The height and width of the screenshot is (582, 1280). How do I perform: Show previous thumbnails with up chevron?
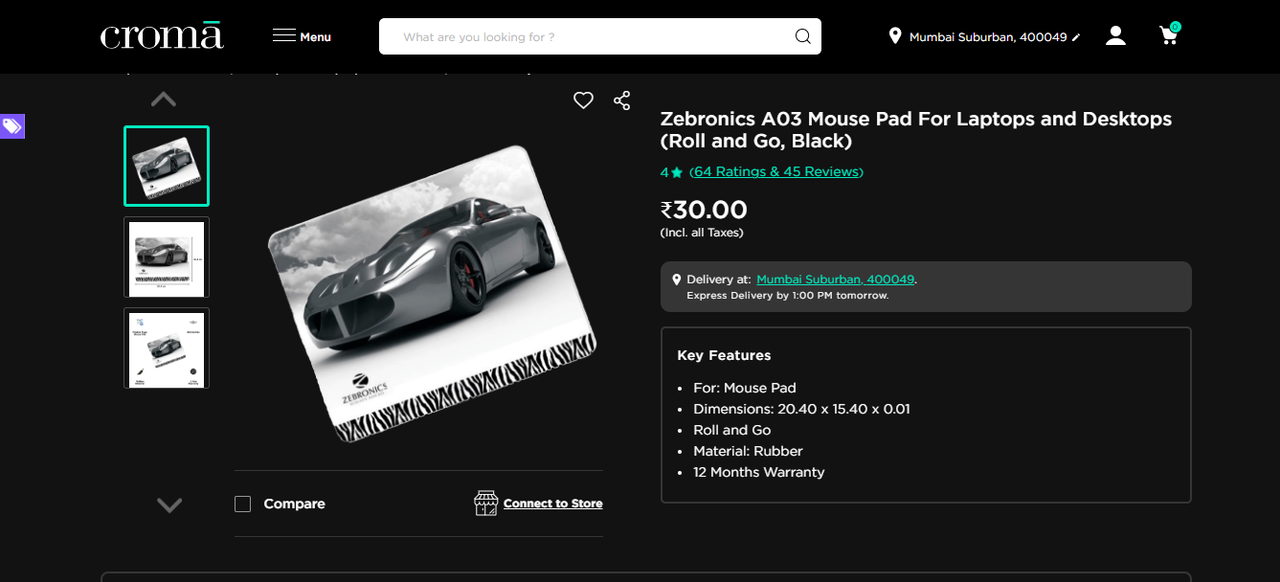[163, 99]
